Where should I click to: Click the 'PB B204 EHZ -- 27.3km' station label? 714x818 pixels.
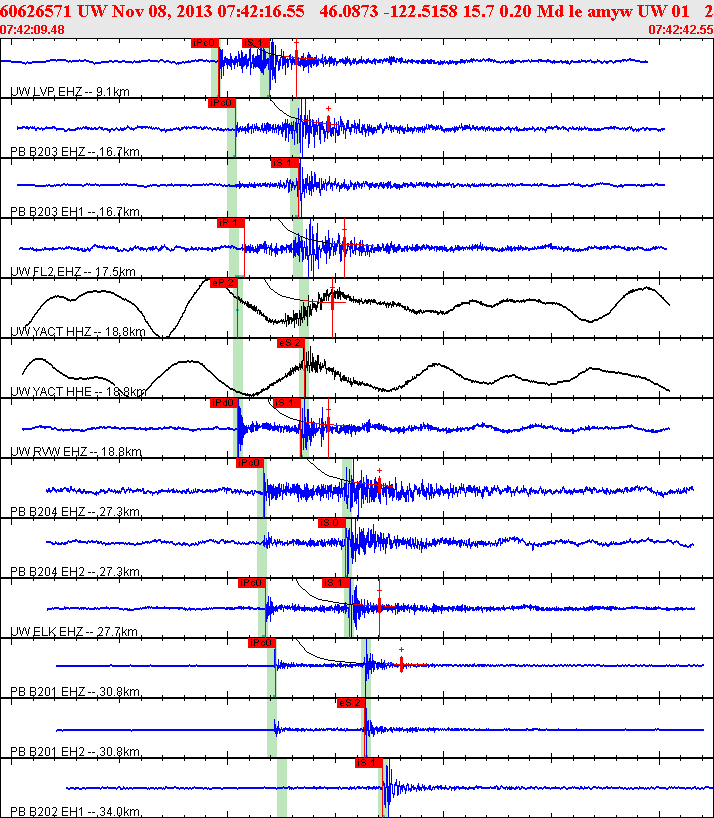pyautogui.click(x=76, y=512)
